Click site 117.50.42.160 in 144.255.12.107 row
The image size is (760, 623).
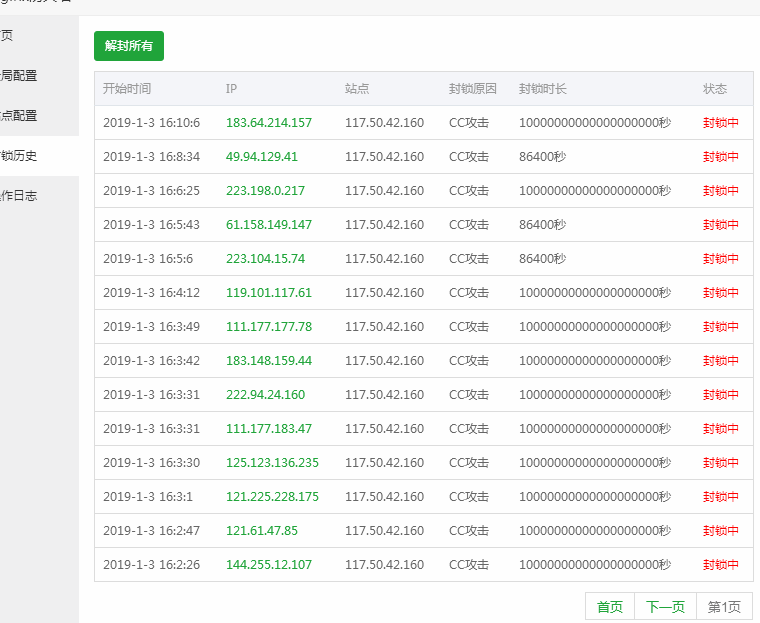384,564
